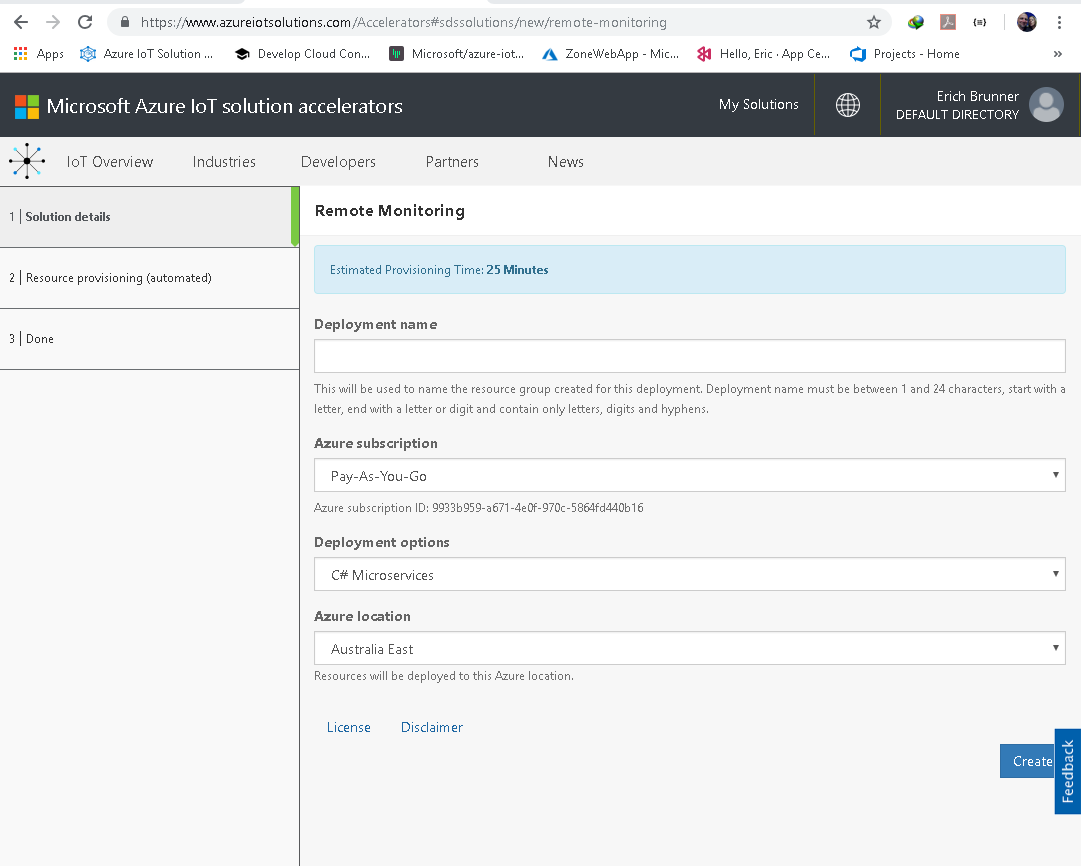The width and height of the screenshot is (1081, 866).
Task: Click the code brackets extension icon
Action: pos(980,21)
